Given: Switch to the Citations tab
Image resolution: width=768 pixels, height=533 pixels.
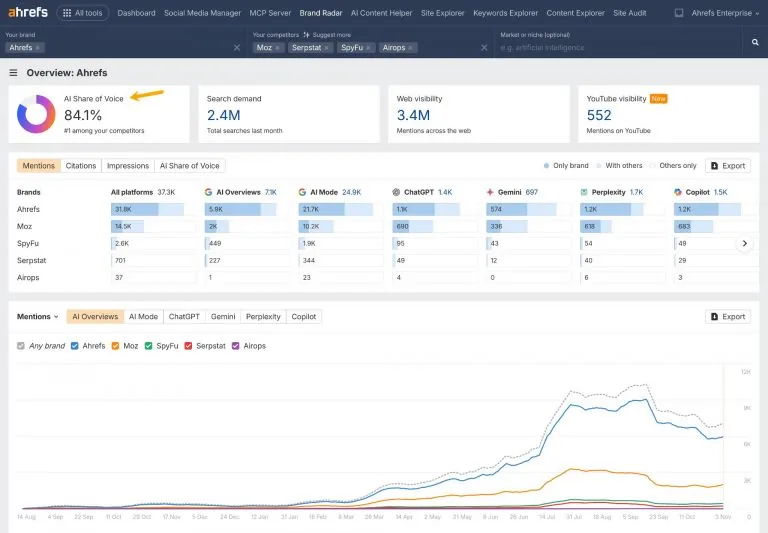Looking at the screenshot, I should [81, 166].
